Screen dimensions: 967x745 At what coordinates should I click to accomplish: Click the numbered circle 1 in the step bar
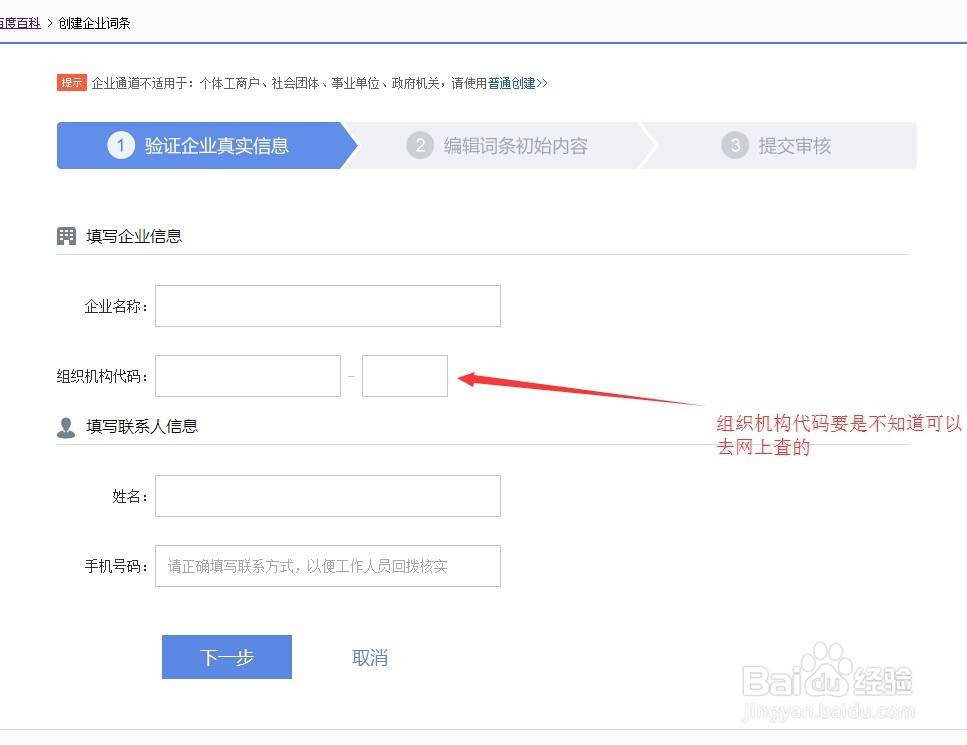121,145
